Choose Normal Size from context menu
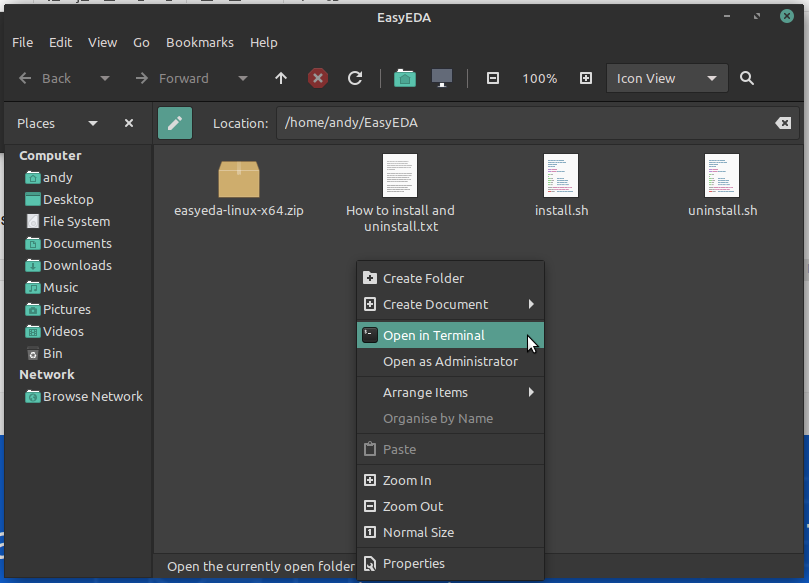This screenshot has height=583, width=809. pos(450,532)
